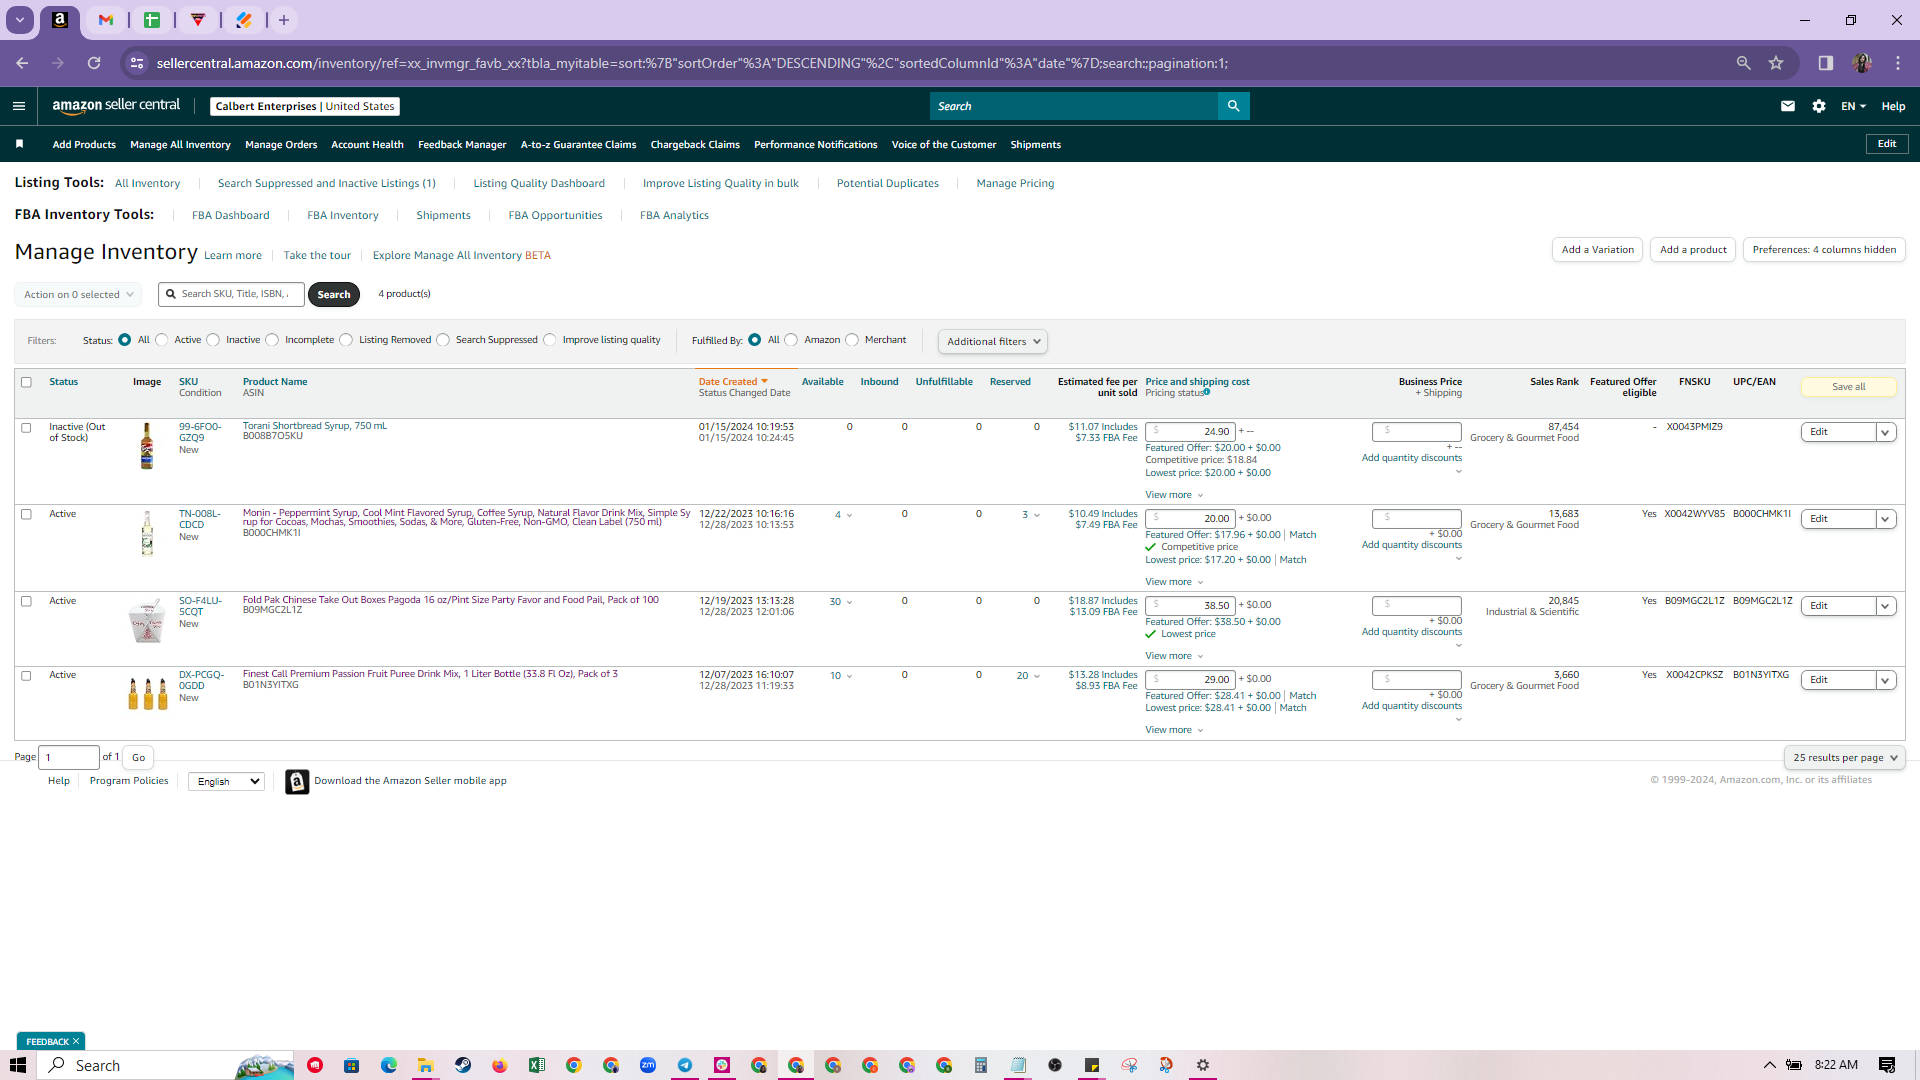Open Add Products in favorites bar
The height and width of the screenshot is (1080, 1920).
84,145
